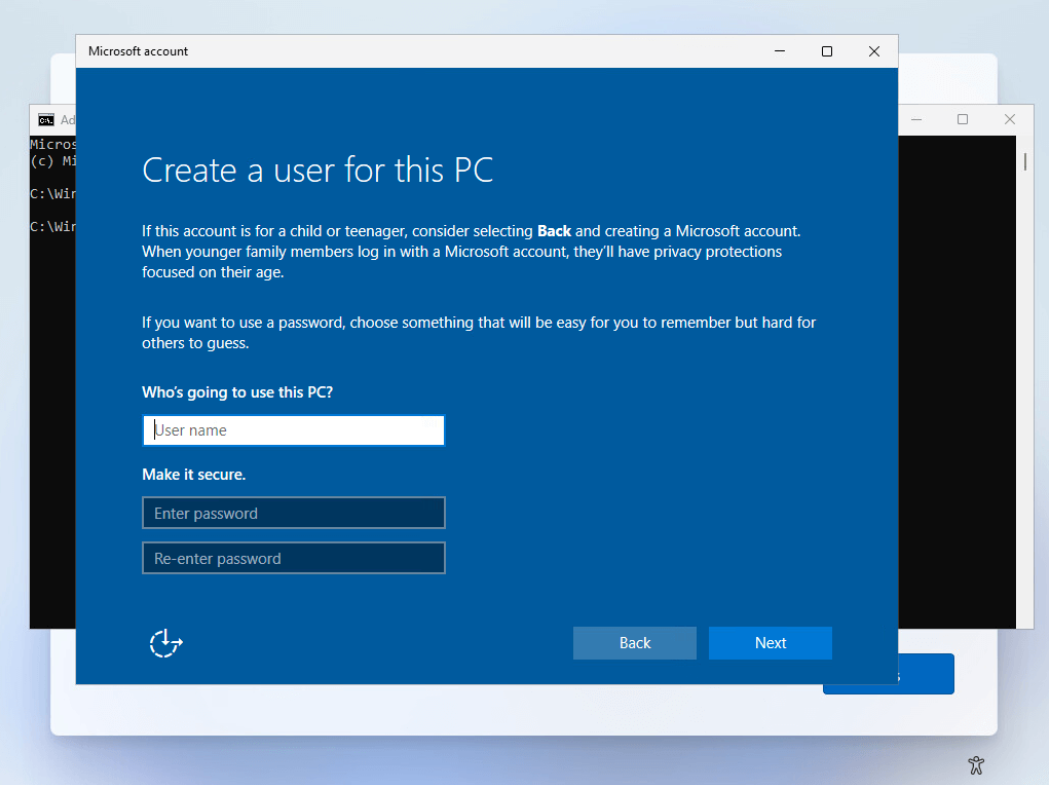The width and height of the screenshot is (1049, 785).
Task: Click the "Create a user for this PC" heading
Action: click(x=318, y=170)
